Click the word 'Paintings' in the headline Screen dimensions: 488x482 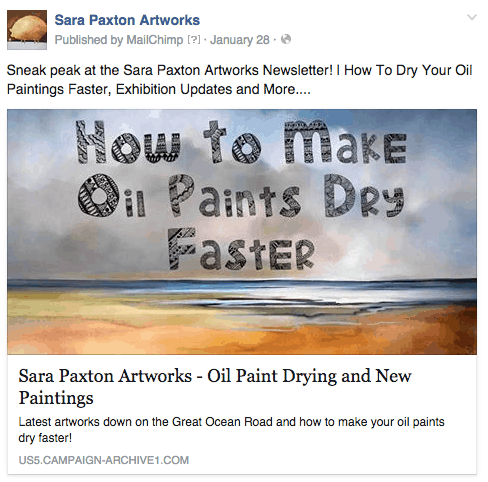click(56, 398)
